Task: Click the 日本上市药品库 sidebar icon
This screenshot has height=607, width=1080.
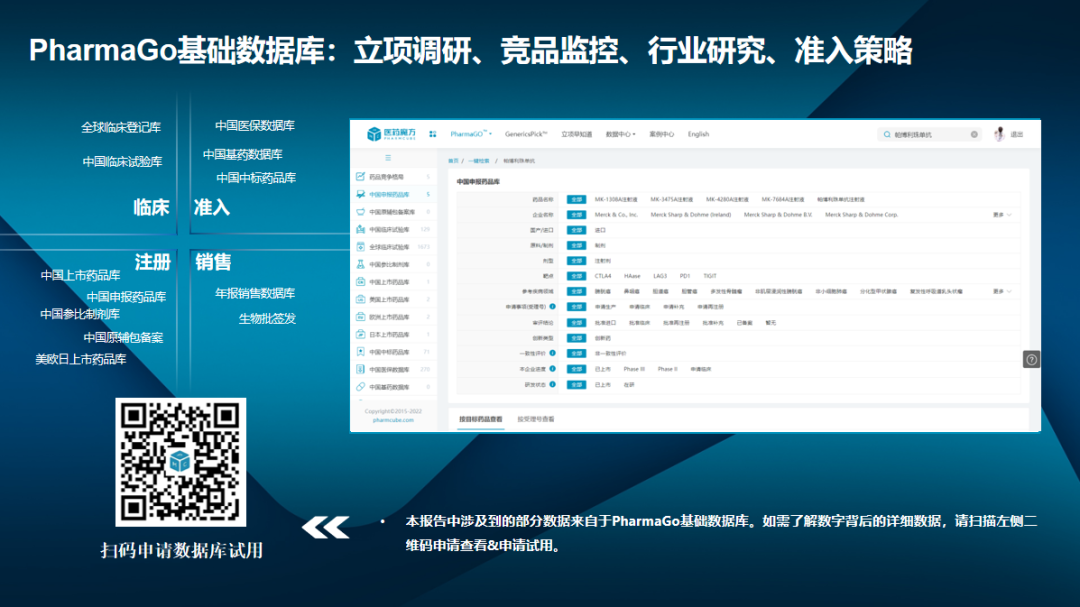Action: (x=360, y=334)
